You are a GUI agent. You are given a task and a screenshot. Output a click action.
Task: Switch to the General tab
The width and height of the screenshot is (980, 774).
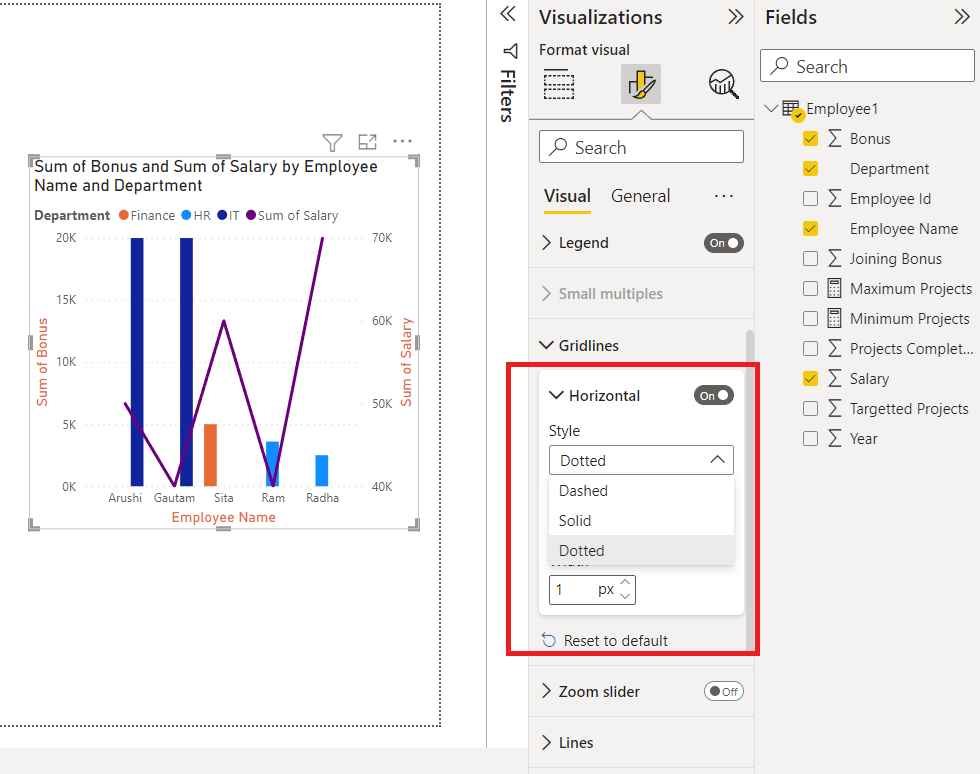tap(641, 196)
